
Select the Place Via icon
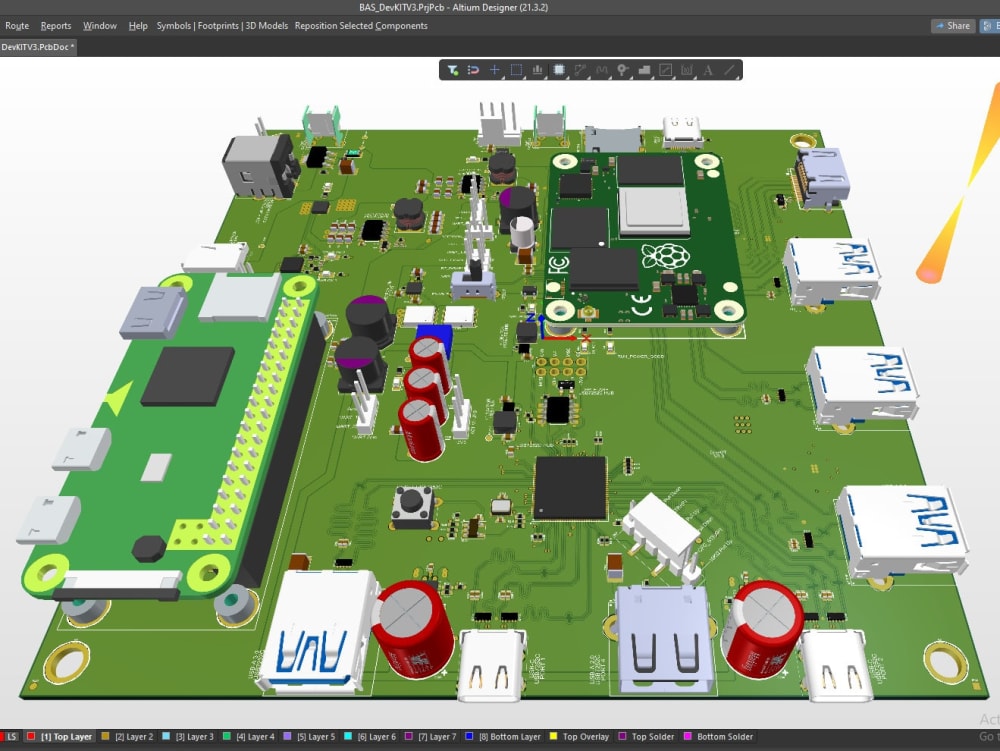[x=622, y=70]
